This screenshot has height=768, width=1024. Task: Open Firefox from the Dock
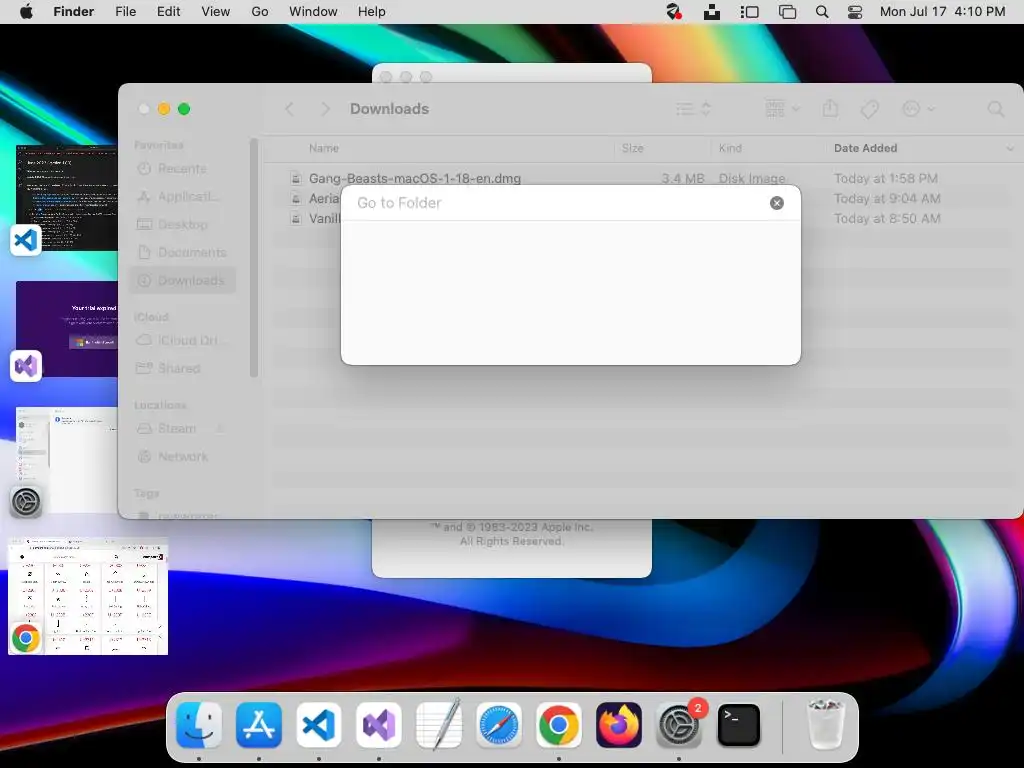coord(619,725)
